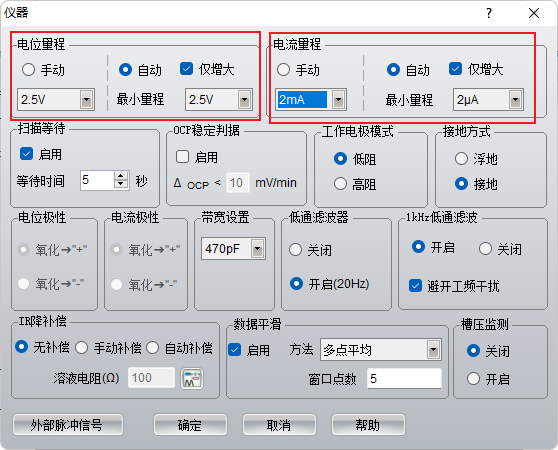The height and width of the screenshot is (450, 558).
Task: Select 自动补偿 IR compensation option
Action: click(x=152, y=348)
